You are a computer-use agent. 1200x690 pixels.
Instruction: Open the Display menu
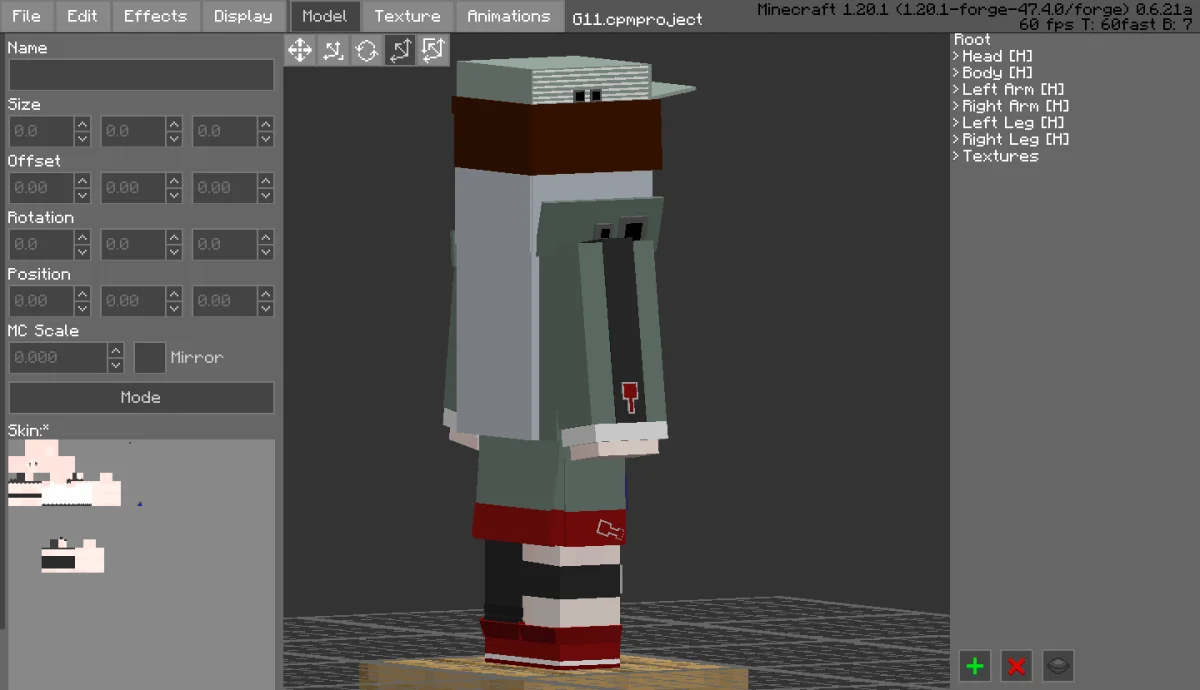pos(243,16)
